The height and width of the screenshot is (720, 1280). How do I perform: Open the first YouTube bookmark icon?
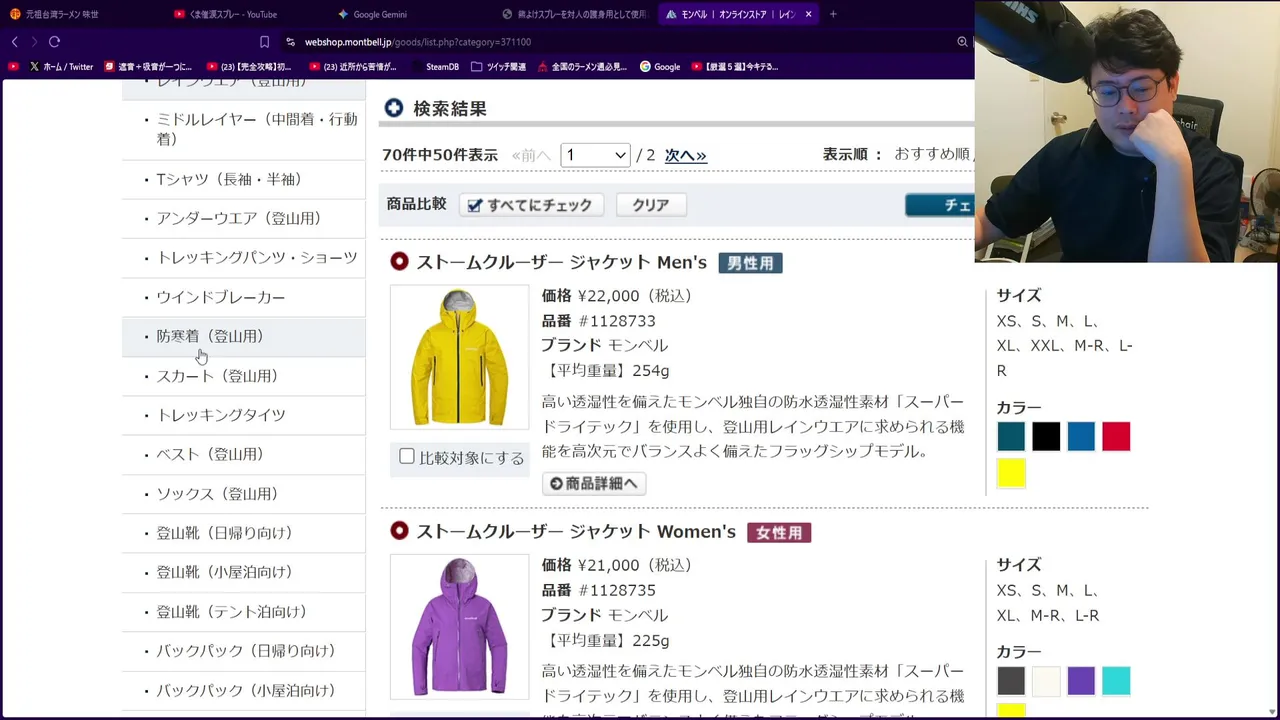click(x=13, y=67)
